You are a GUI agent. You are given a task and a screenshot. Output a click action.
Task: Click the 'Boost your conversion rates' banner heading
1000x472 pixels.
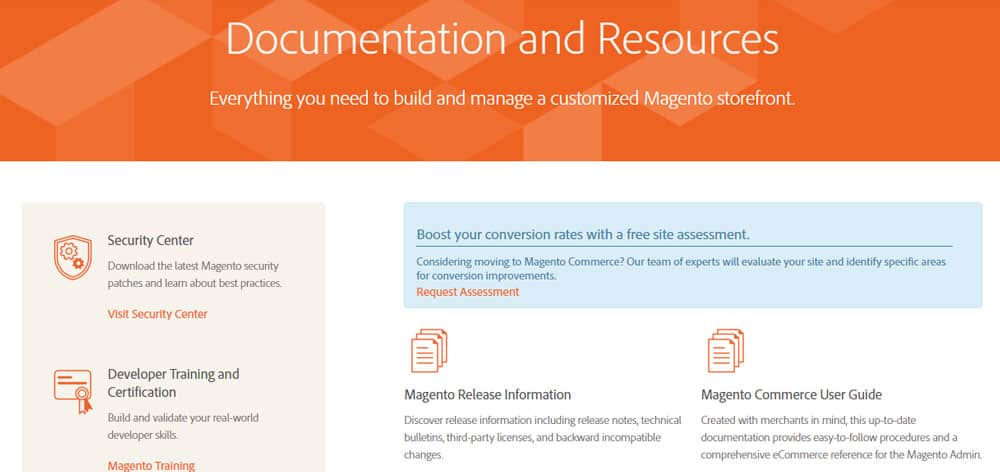click(x=583, y=235)
